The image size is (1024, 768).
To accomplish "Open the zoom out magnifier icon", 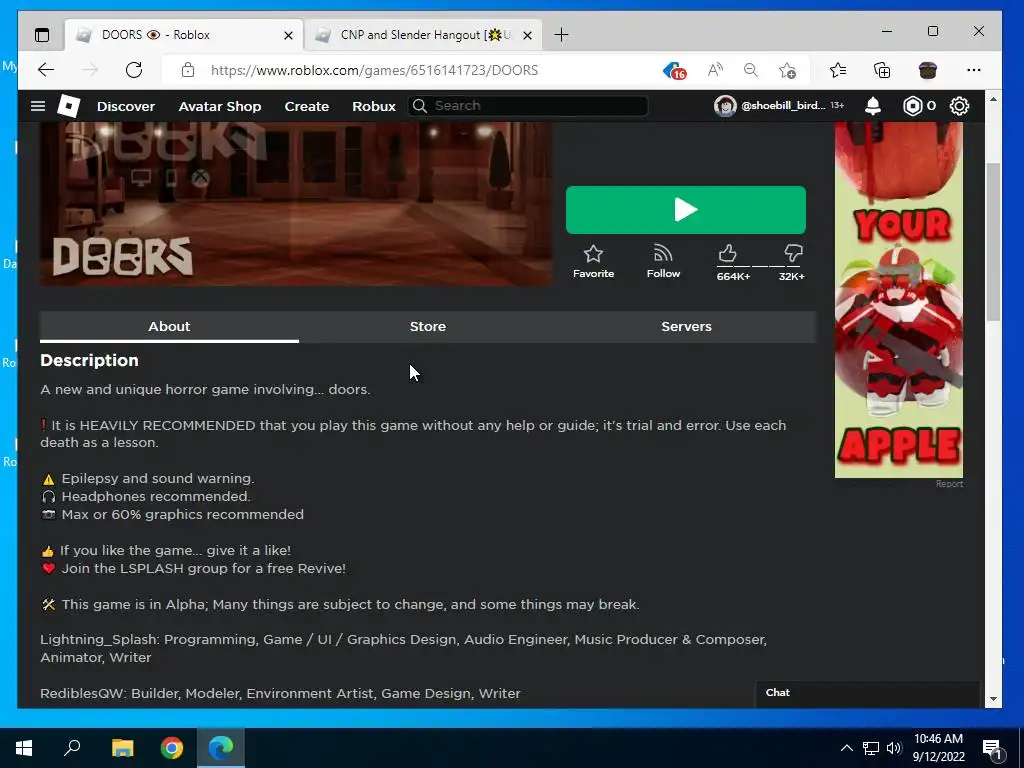I will 750,70.
